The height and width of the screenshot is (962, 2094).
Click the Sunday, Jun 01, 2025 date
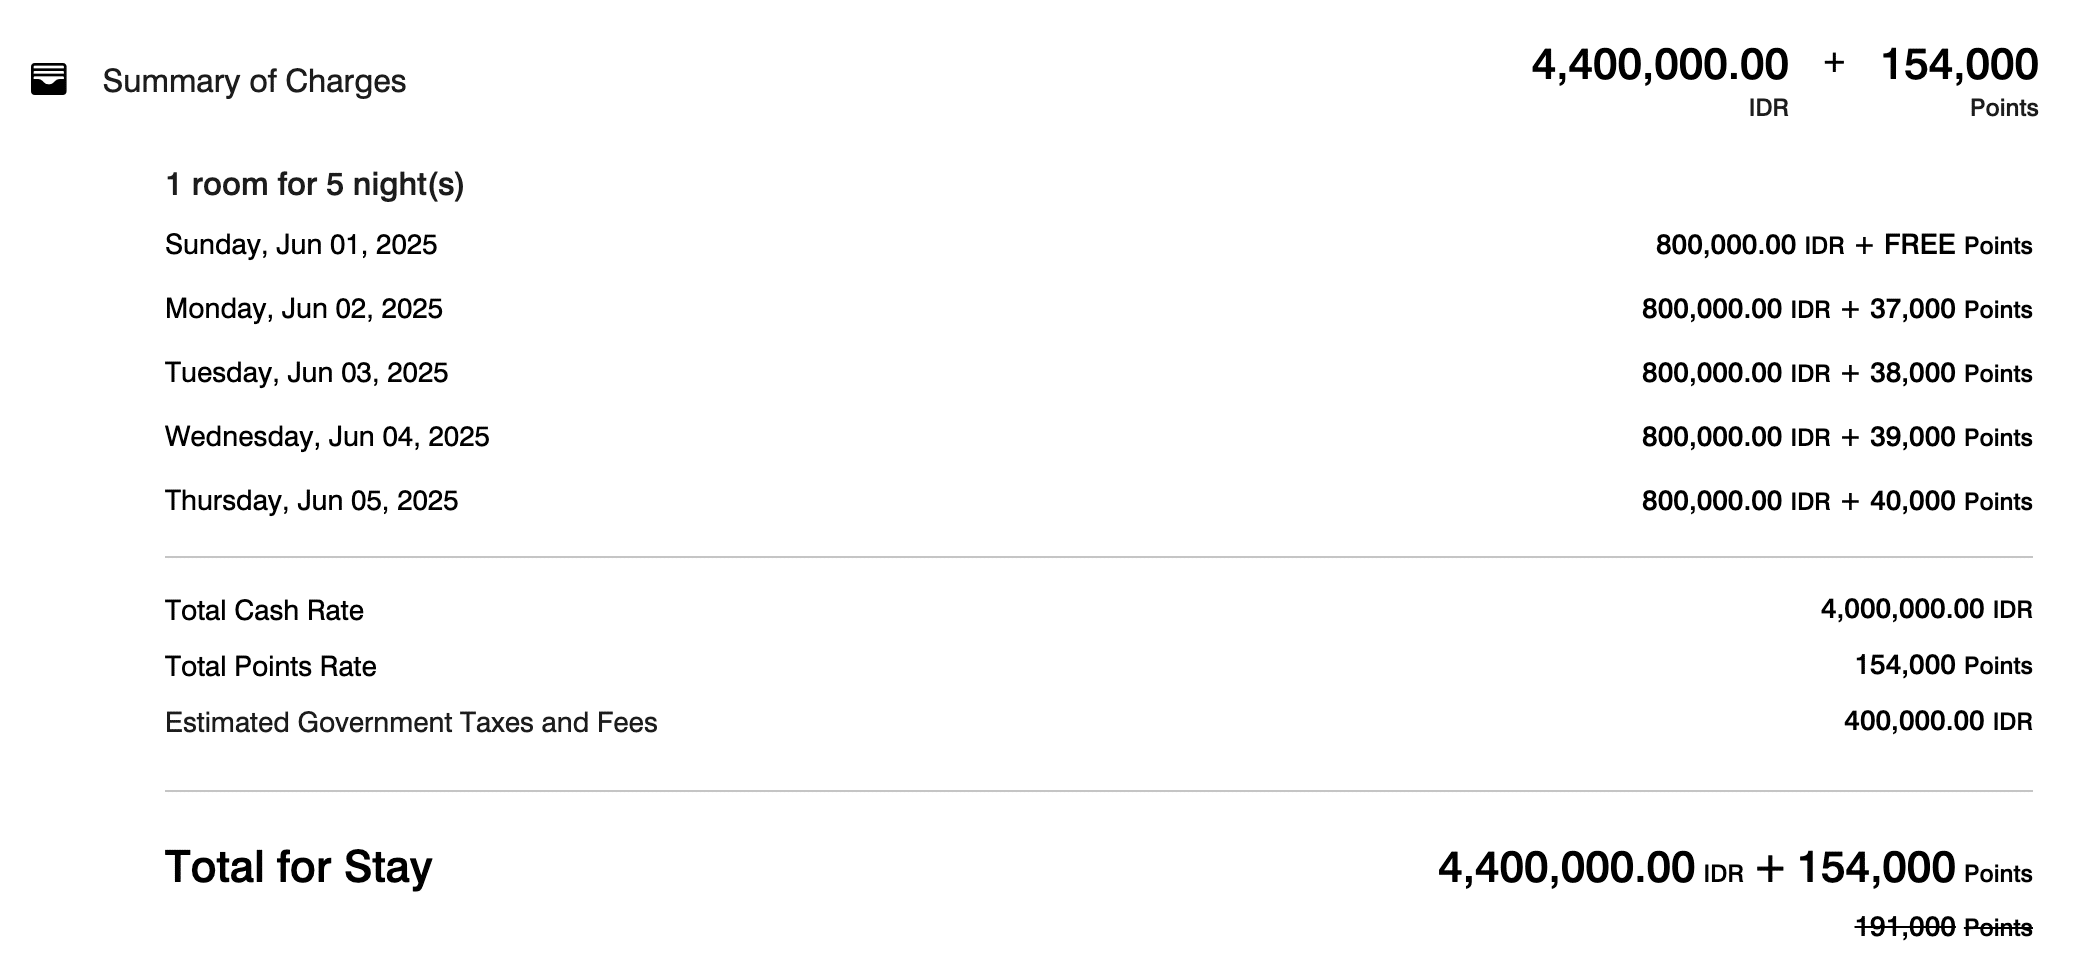click(x=301, y=245)
